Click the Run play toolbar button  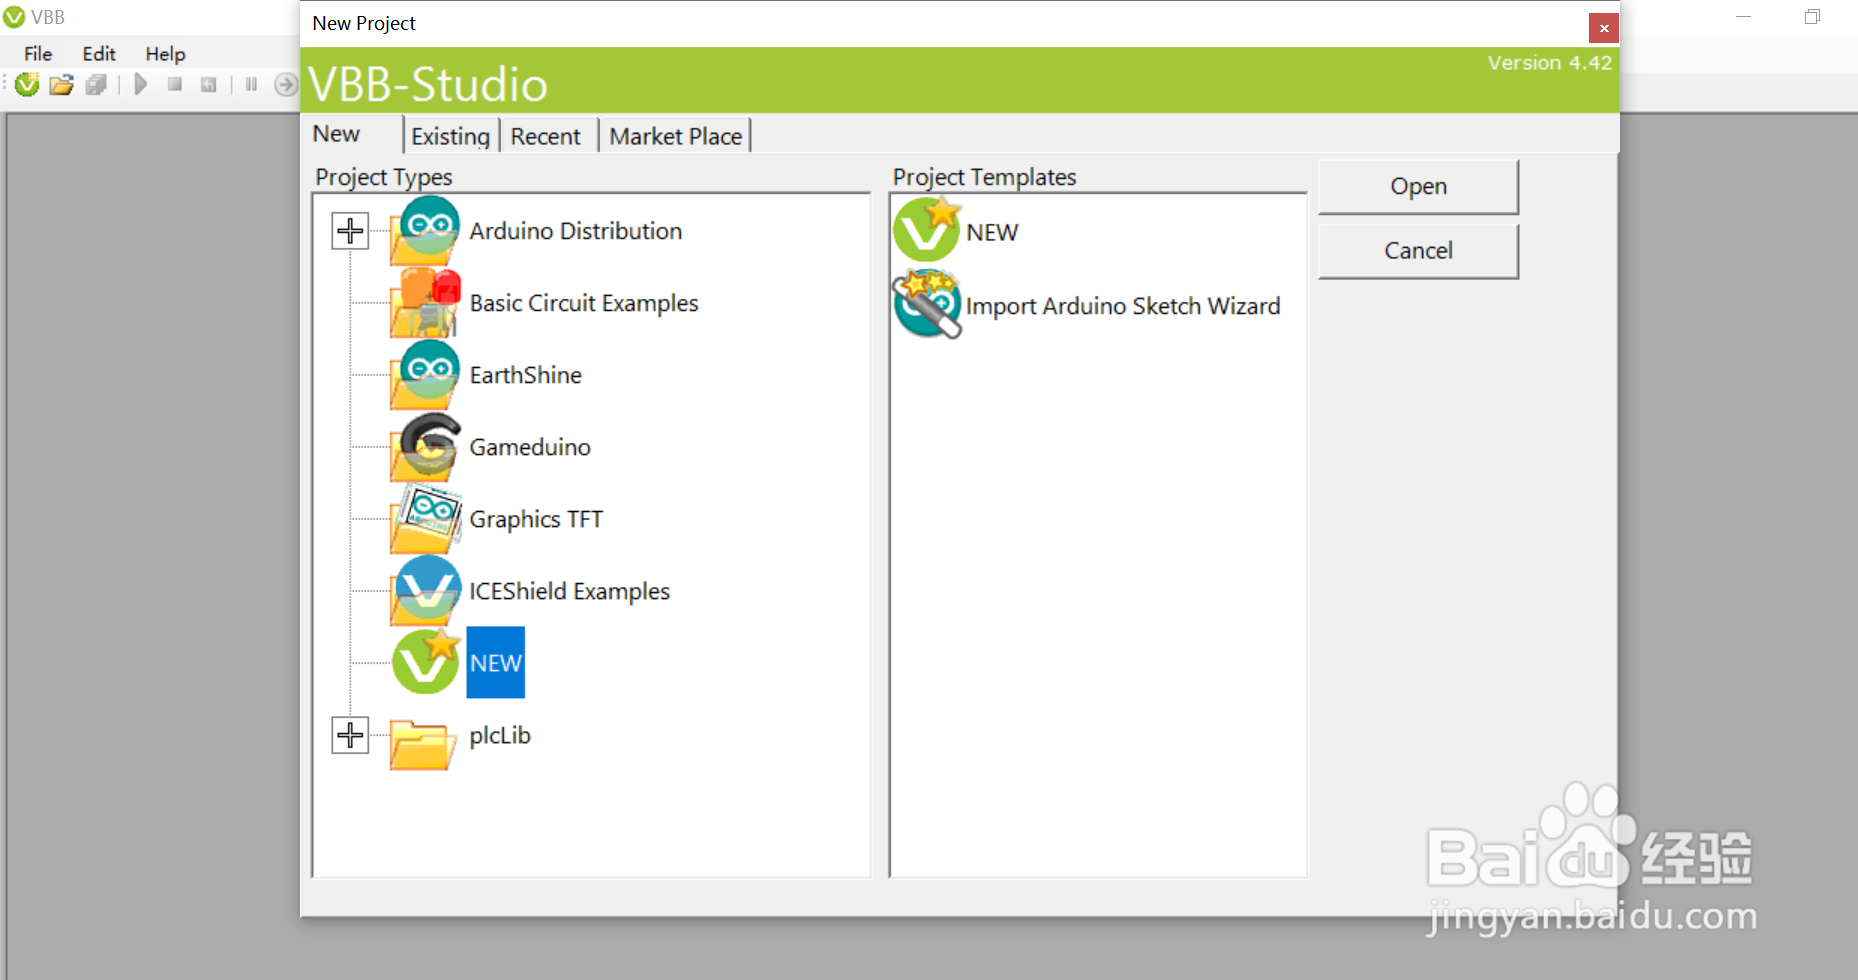click(x=141, y=85)
